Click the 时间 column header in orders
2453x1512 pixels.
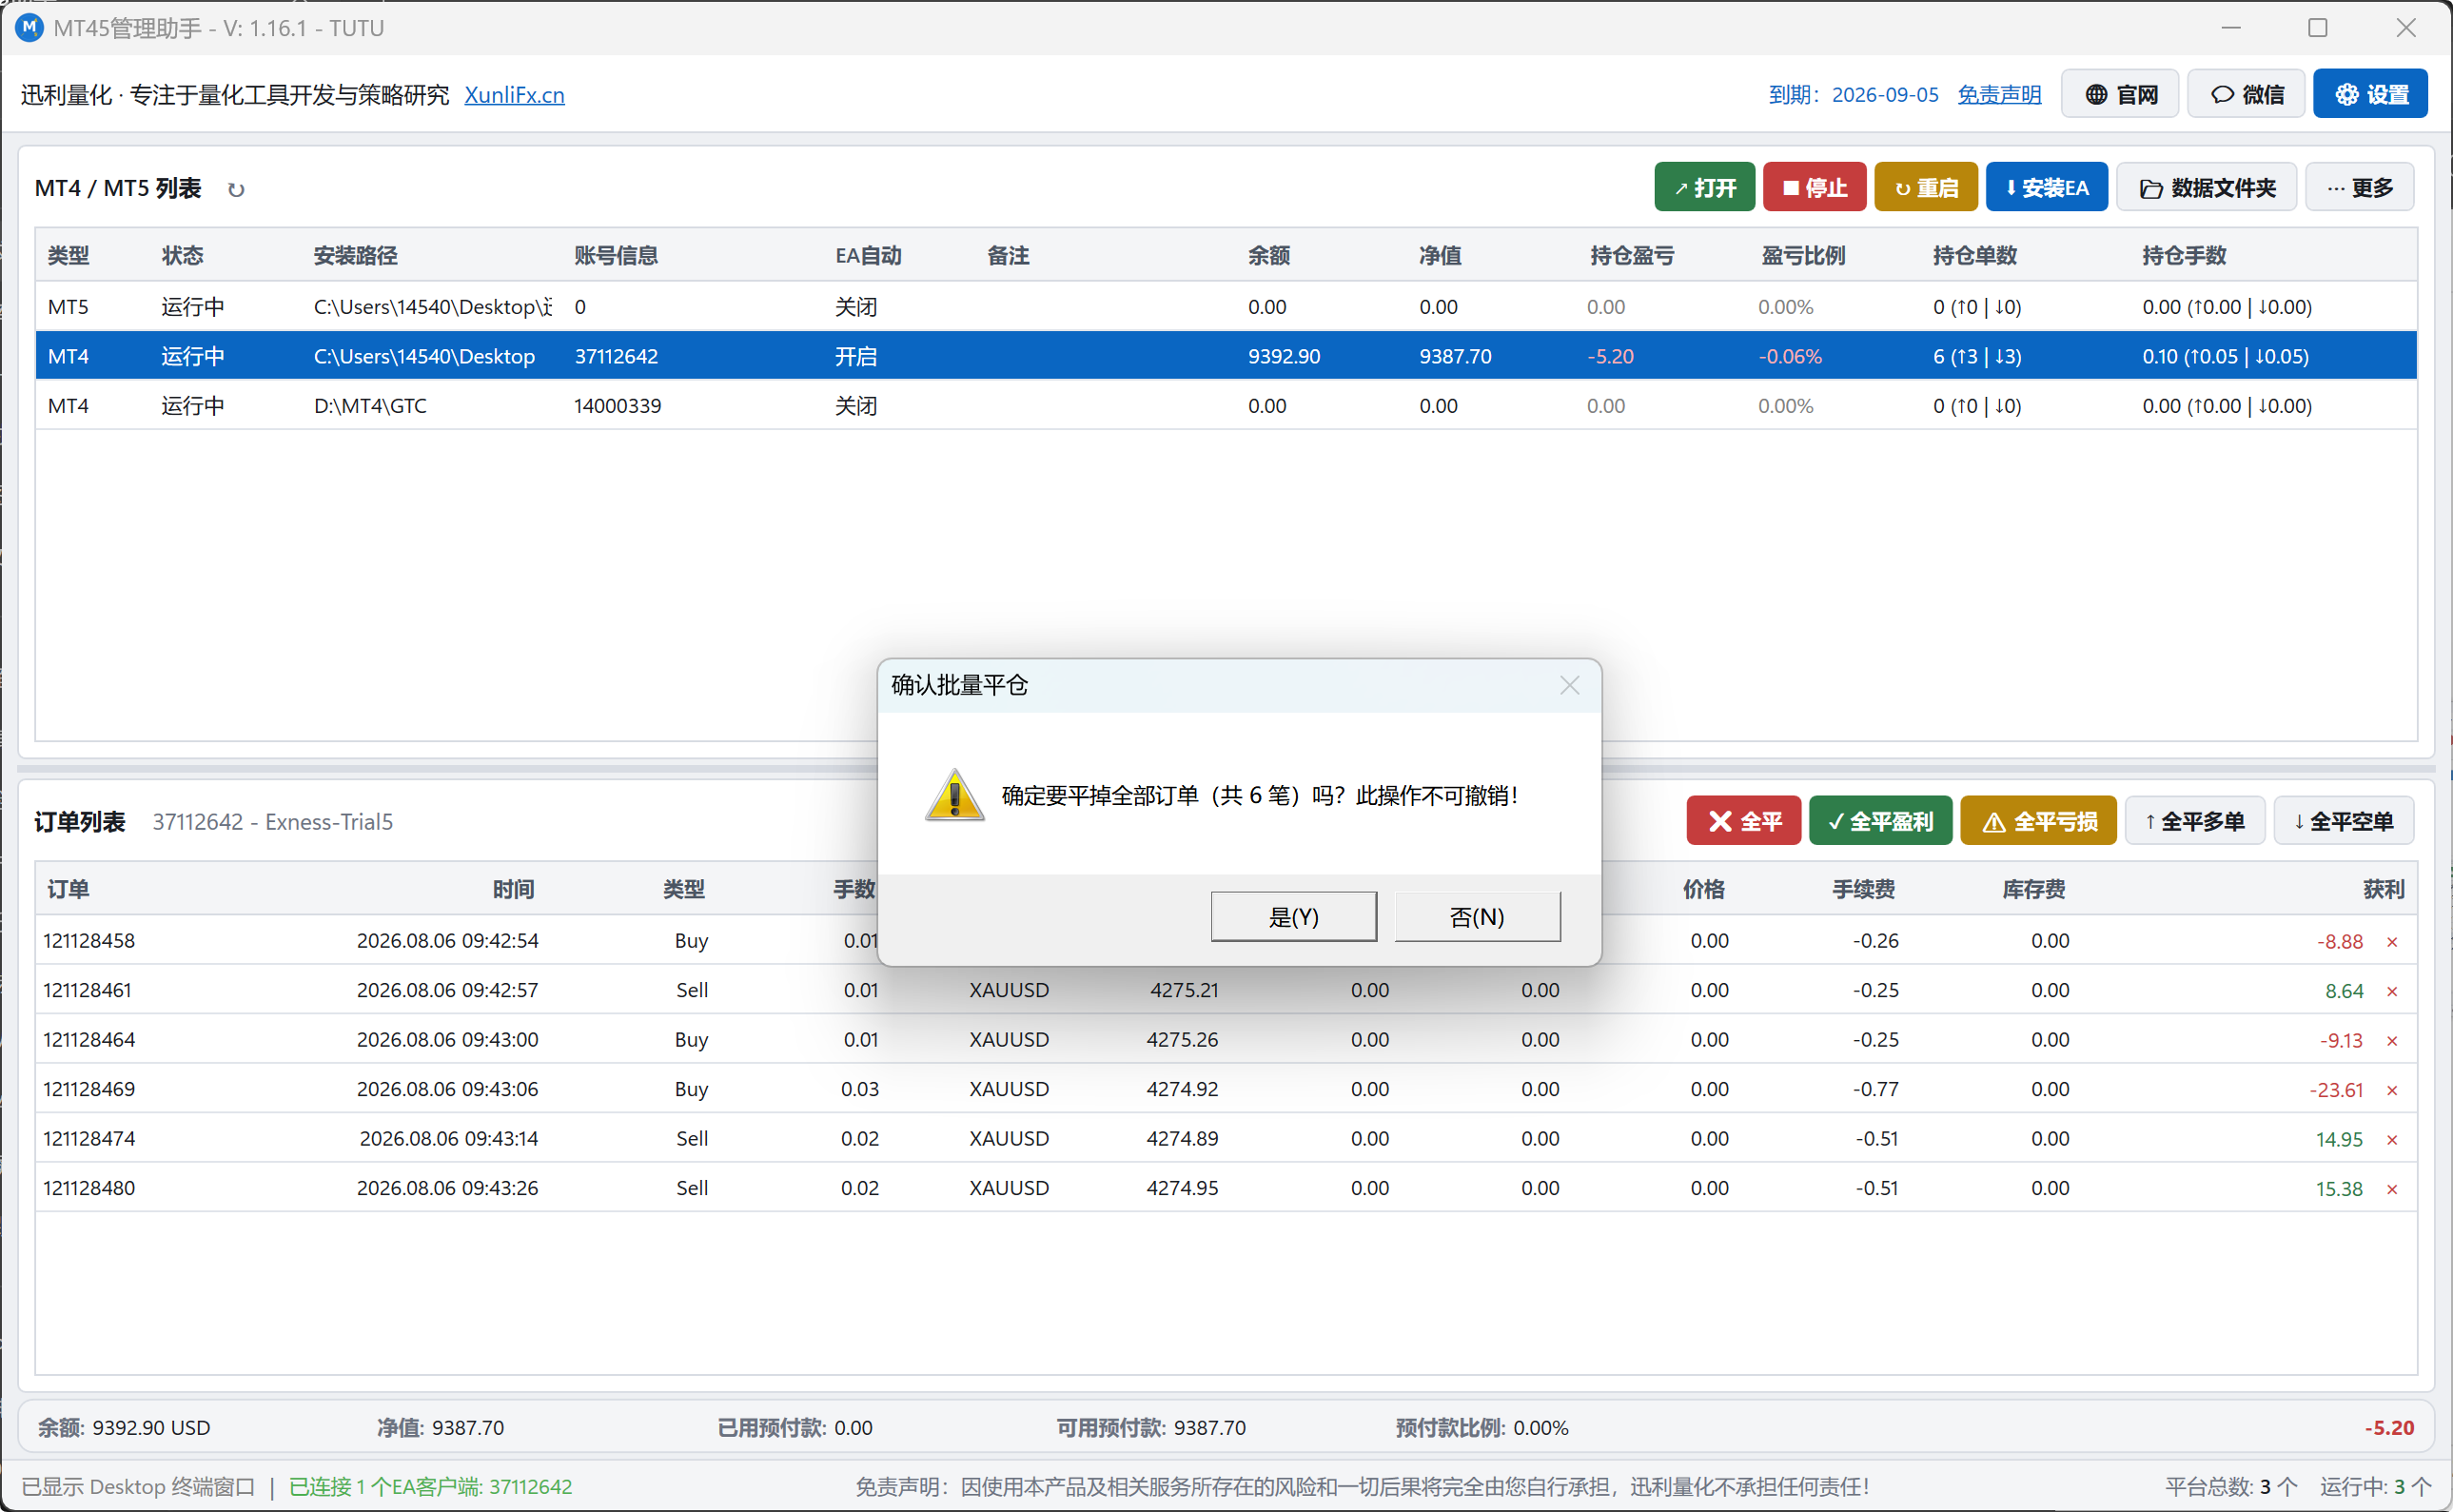click(x=513, y=890)
